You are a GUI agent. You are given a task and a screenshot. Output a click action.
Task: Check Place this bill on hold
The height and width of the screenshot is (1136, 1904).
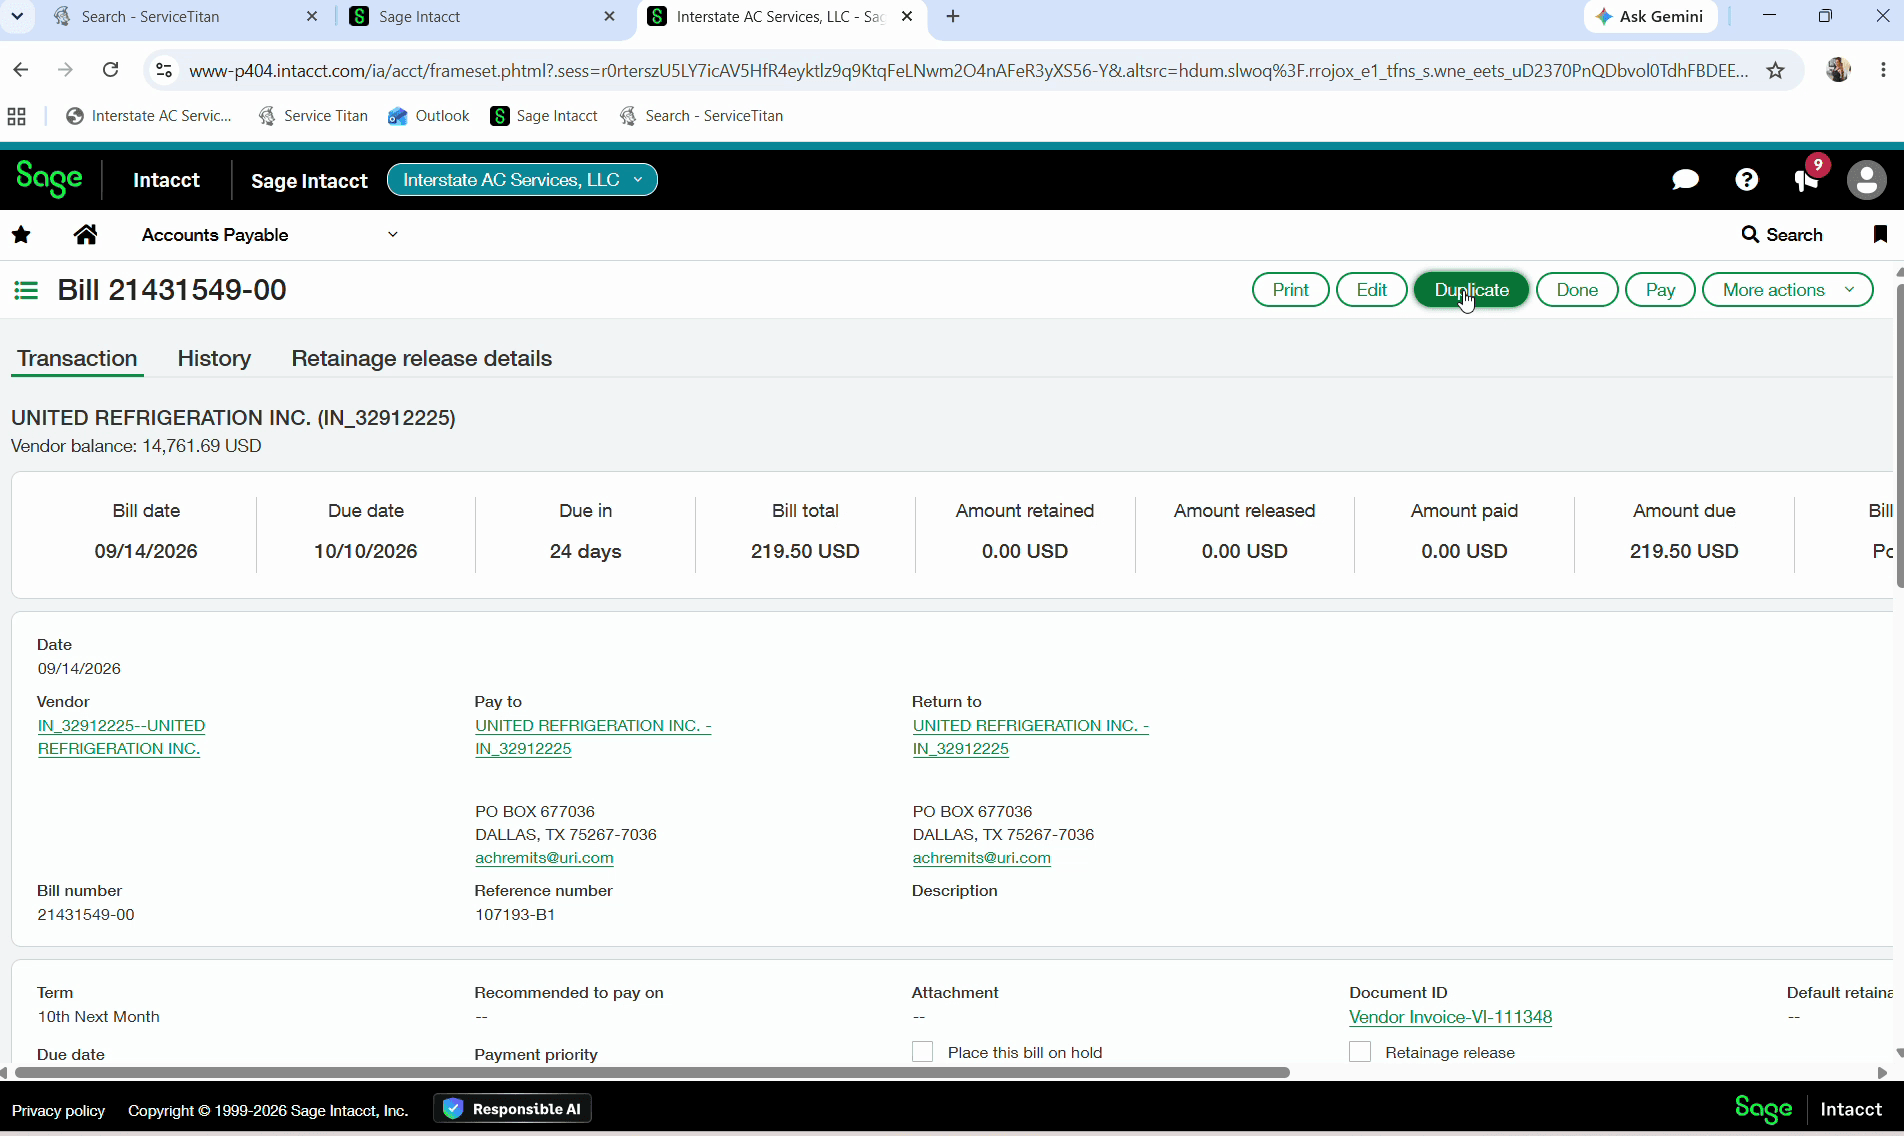922,1052
